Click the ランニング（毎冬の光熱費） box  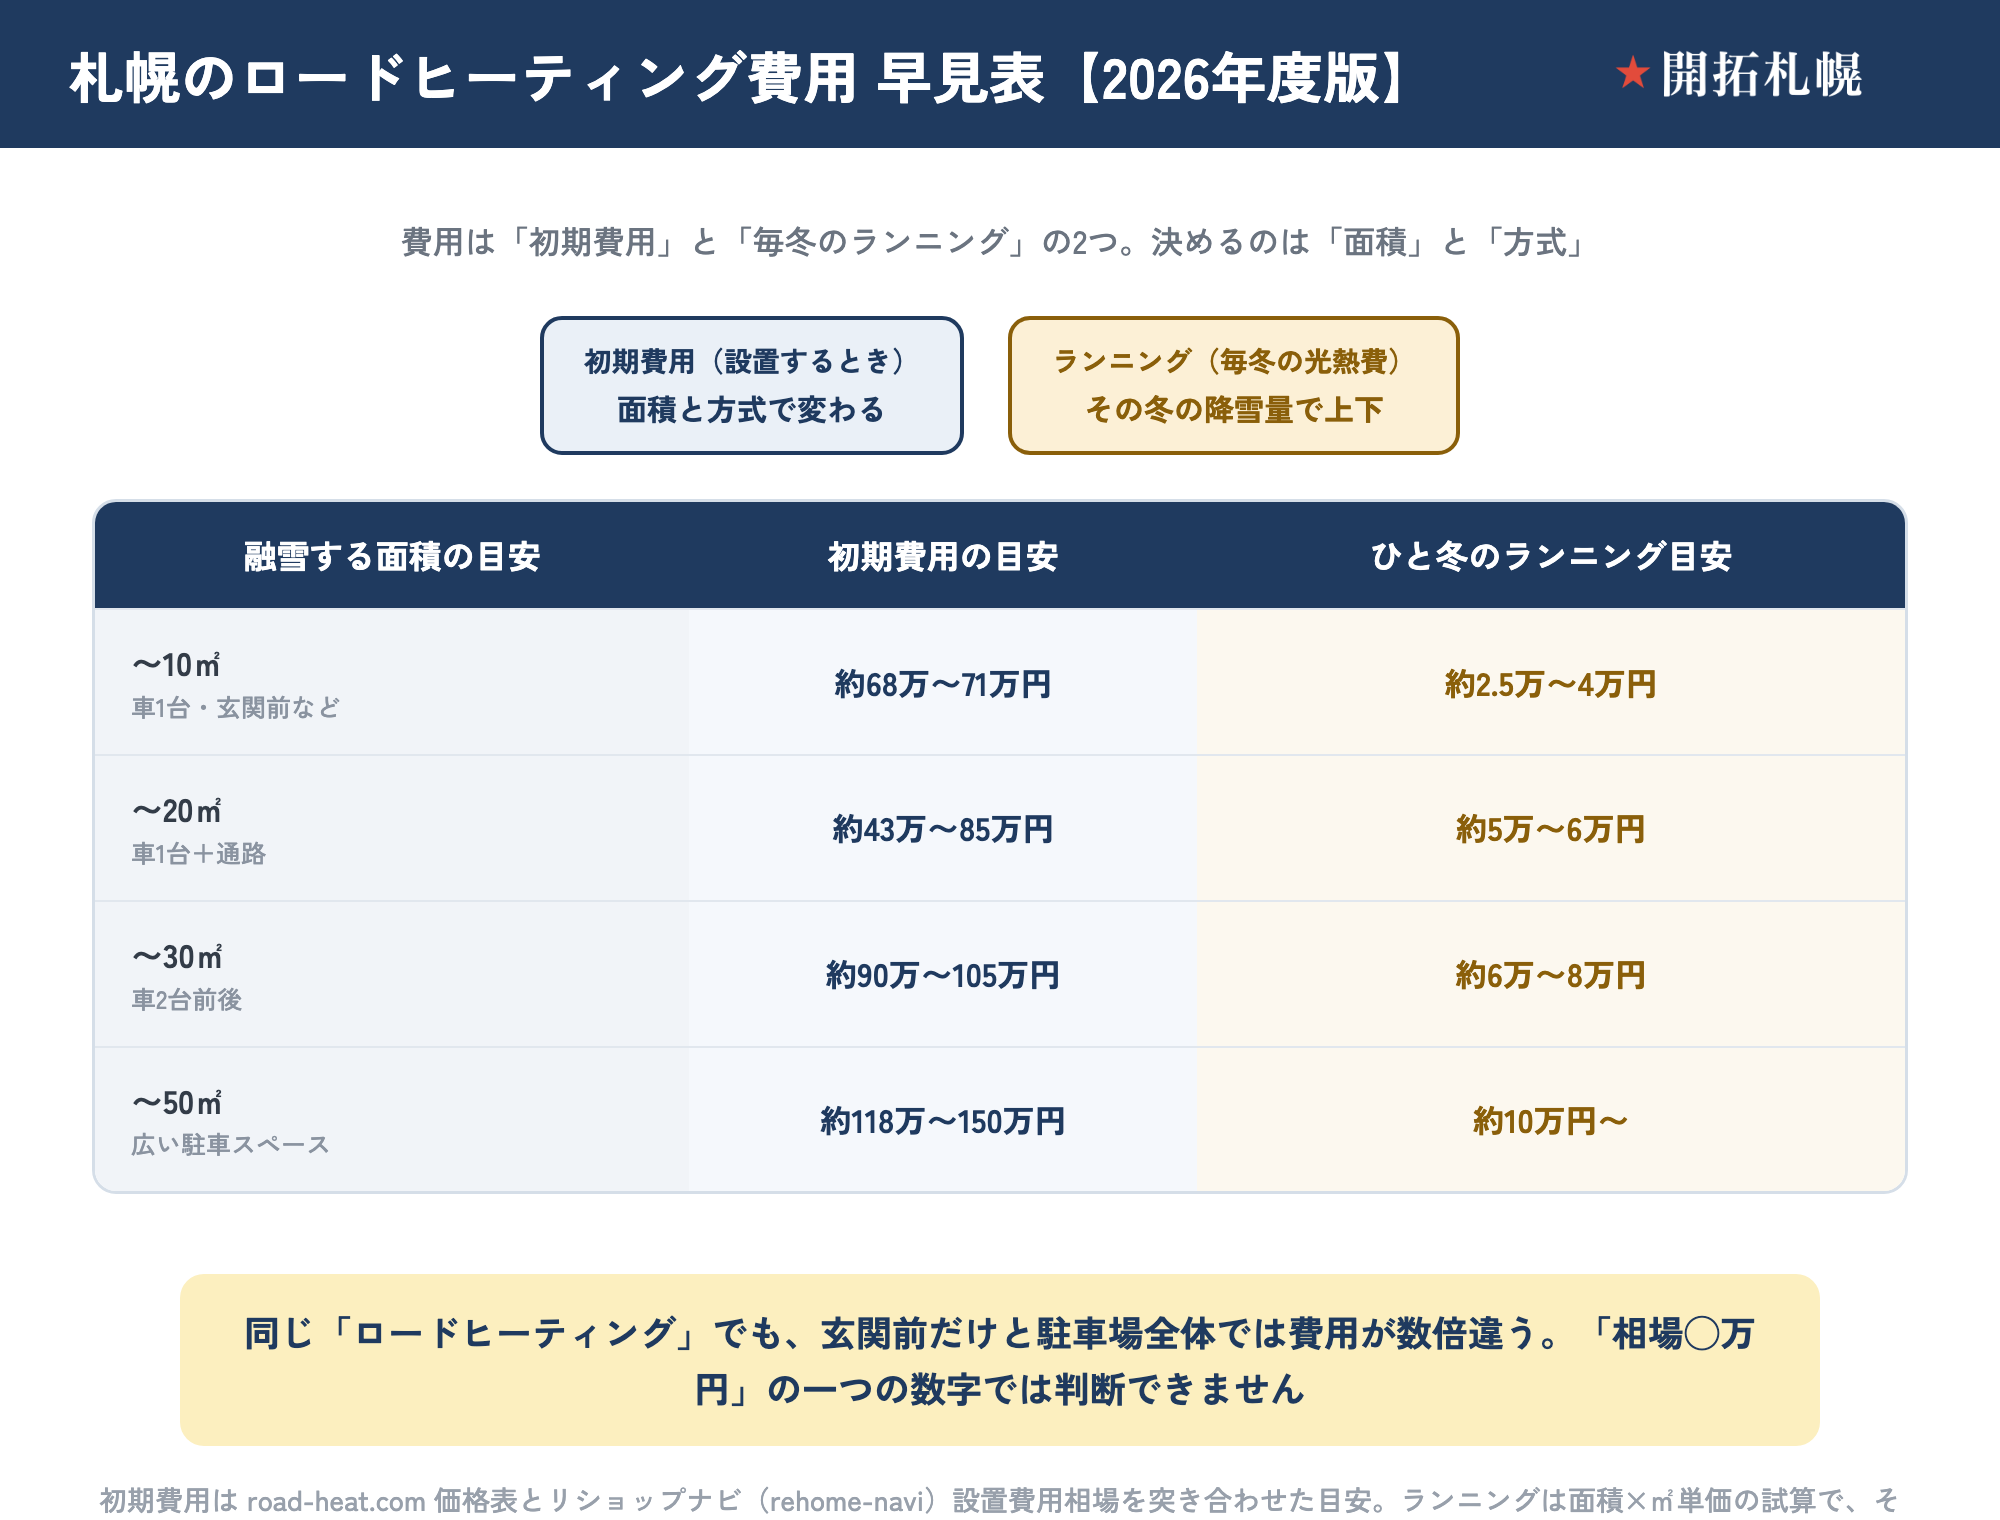pyautogui.click(x=1233, y=385)
